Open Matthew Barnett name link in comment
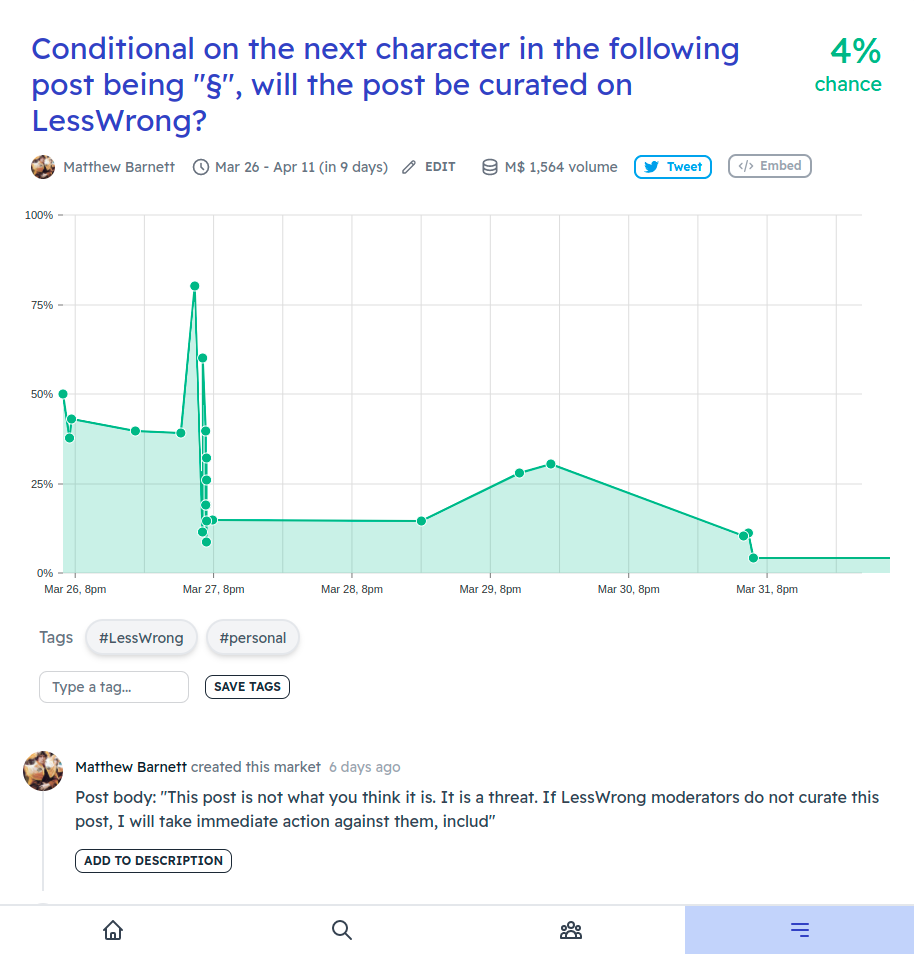Viewport: 914px width, 954px height. pos(131,767)
